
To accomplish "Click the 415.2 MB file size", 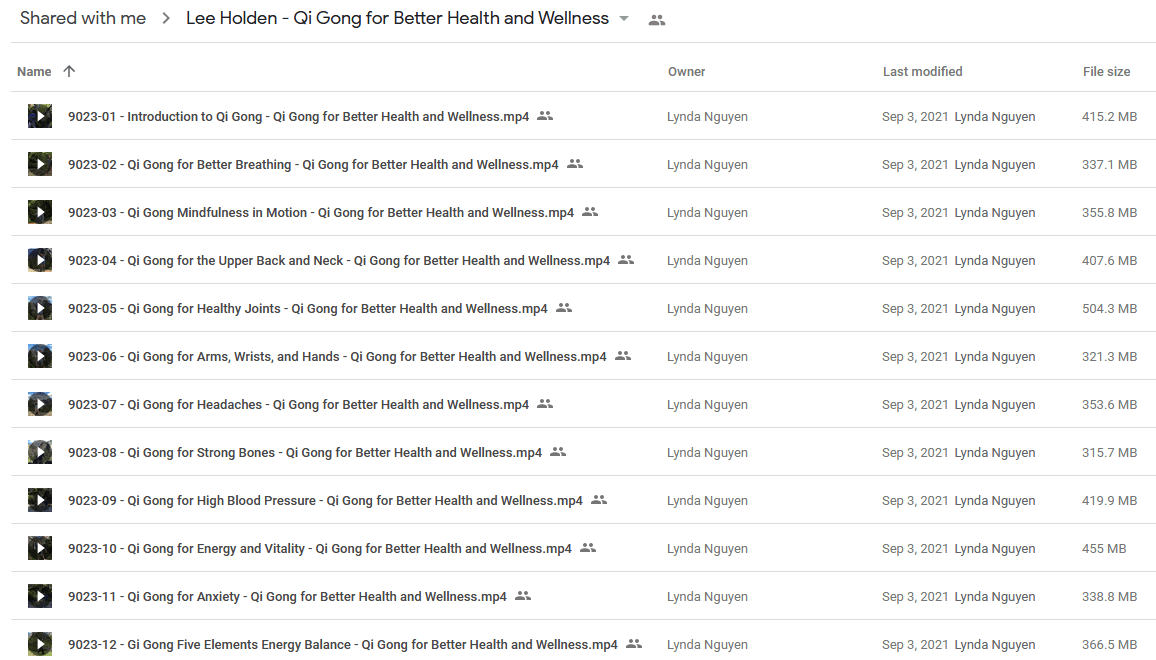I will pyautogui.click(x=1110, y=117).
